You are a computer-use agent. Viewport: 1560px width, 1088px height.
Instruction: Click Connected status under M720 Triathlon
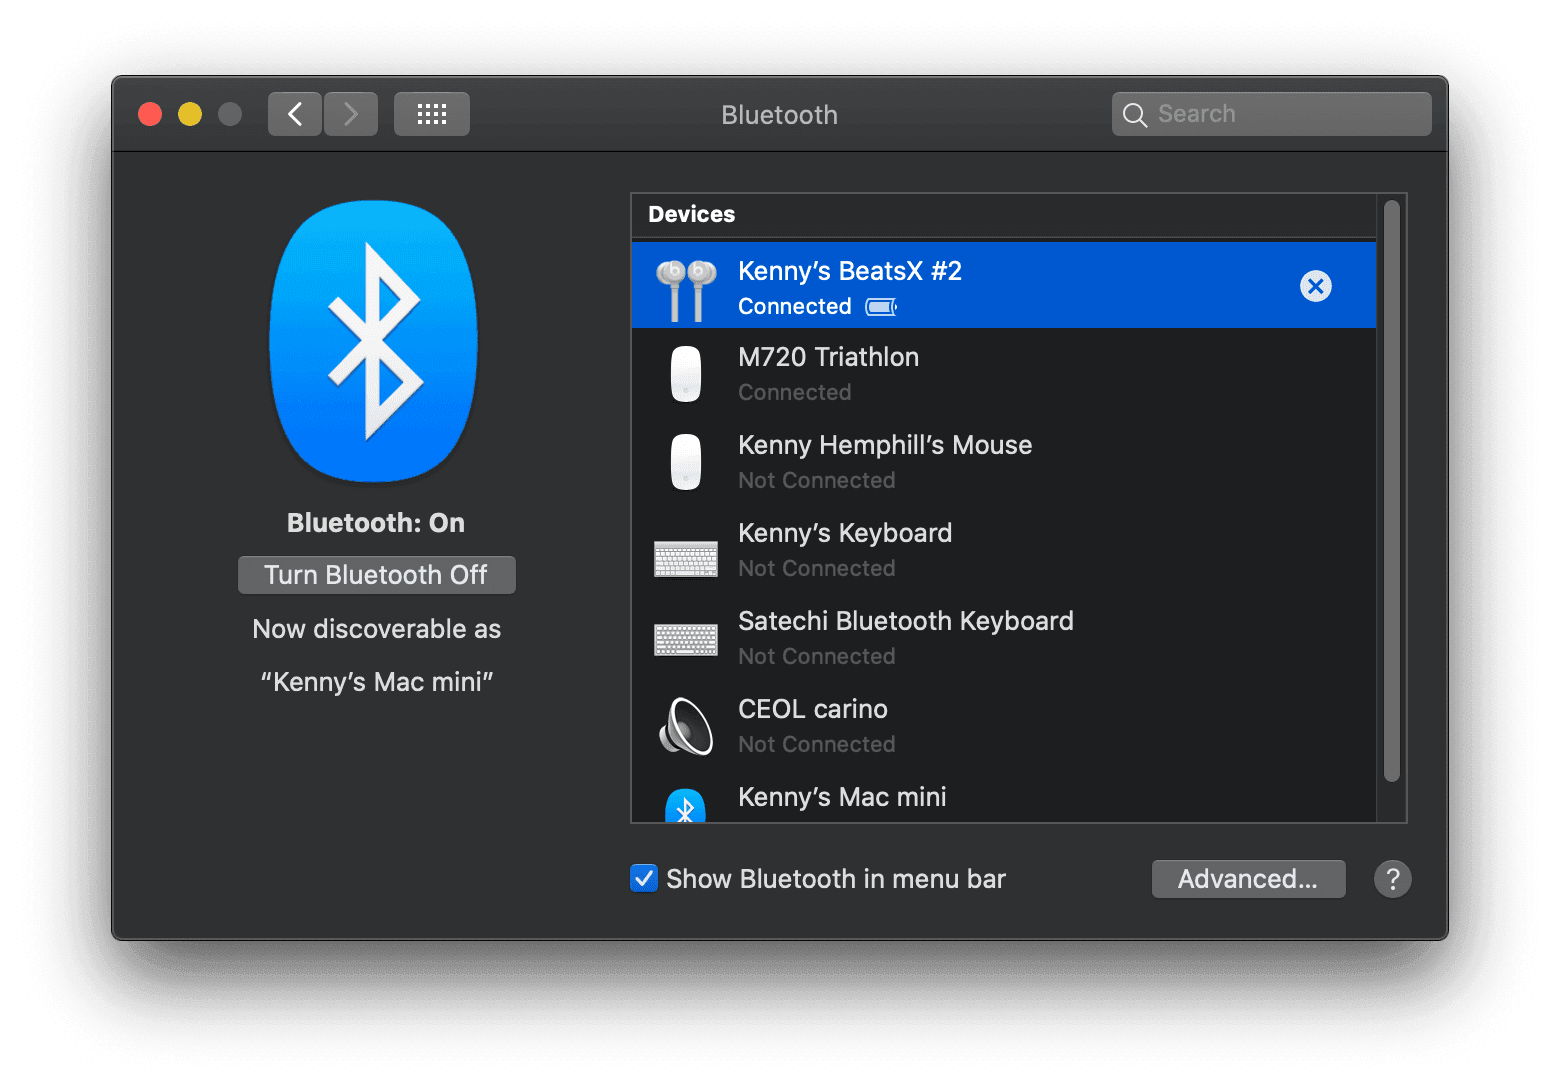(795, 393)
